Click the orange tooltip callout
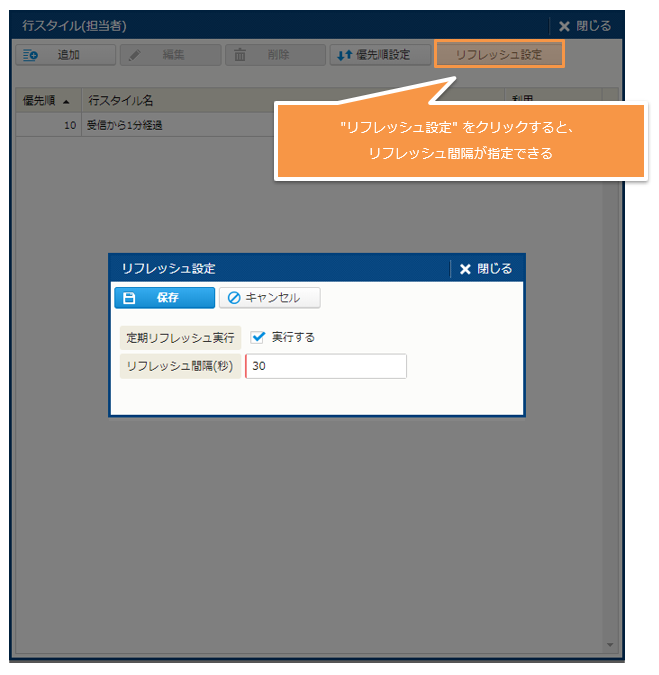The width and height of the screenshot is (659, 675). click(x=460, y=141)
